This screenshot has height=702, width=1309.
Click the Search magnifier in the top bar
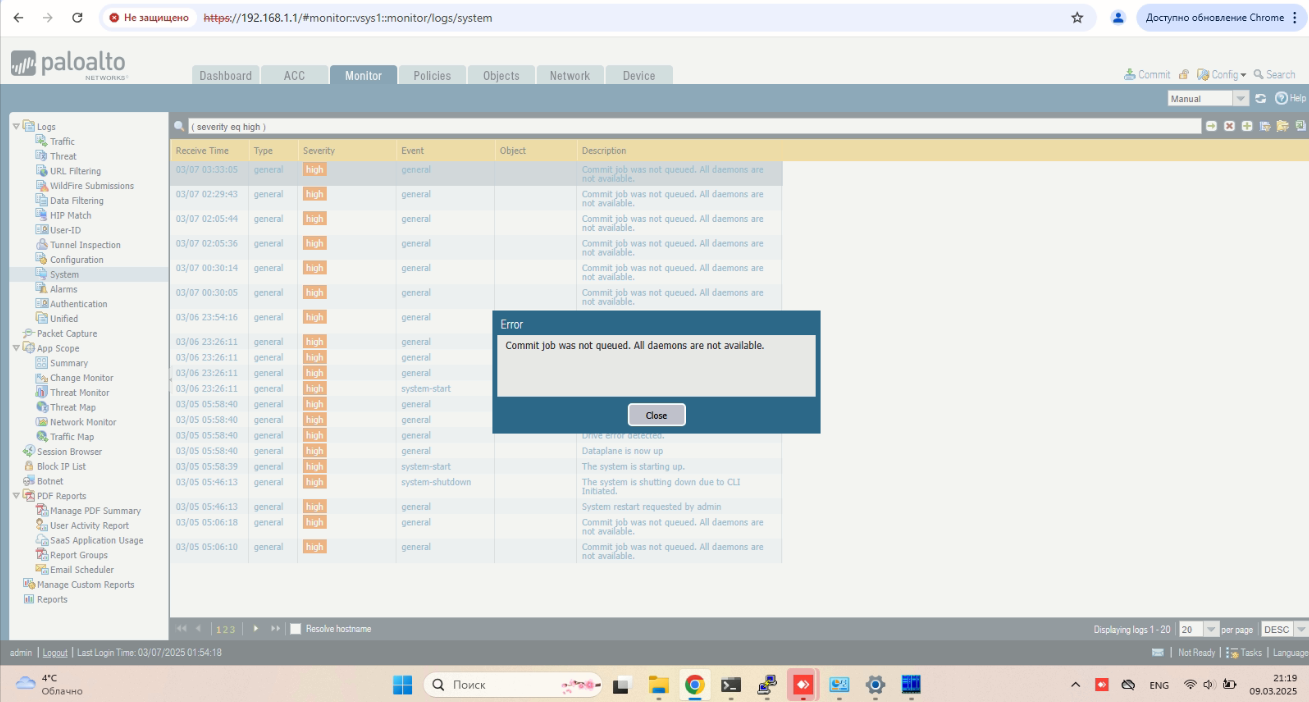[1258, 75]
